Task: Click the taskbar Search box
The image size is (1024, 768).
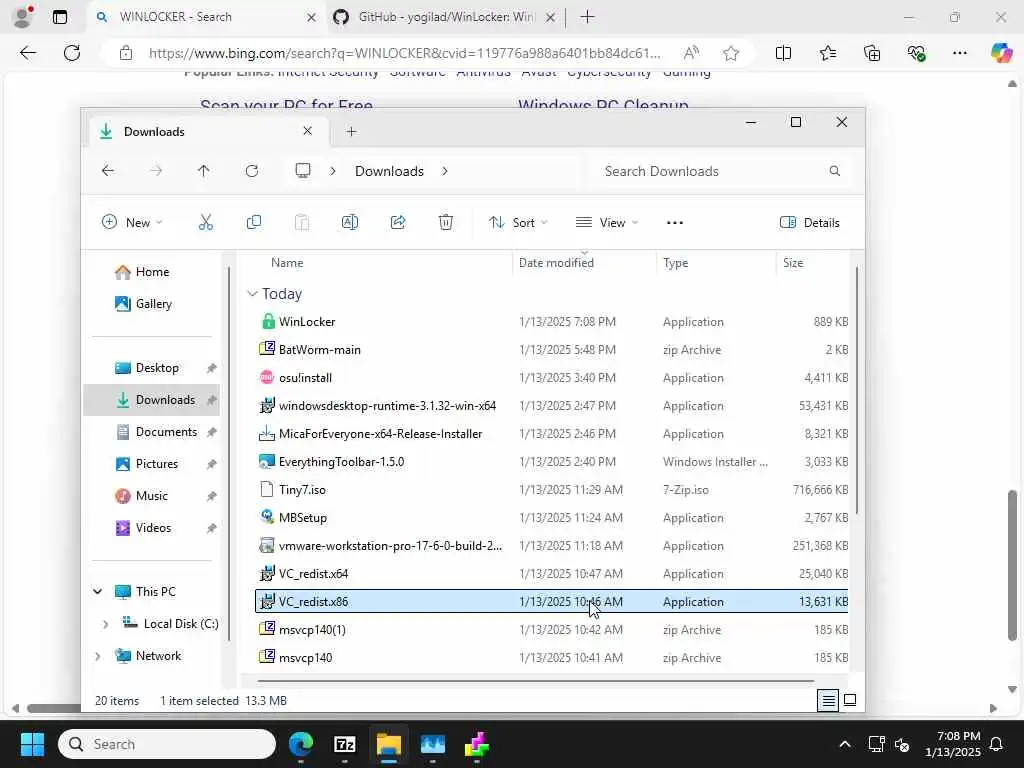Action: pyautogui.click(x=167, y=744)
